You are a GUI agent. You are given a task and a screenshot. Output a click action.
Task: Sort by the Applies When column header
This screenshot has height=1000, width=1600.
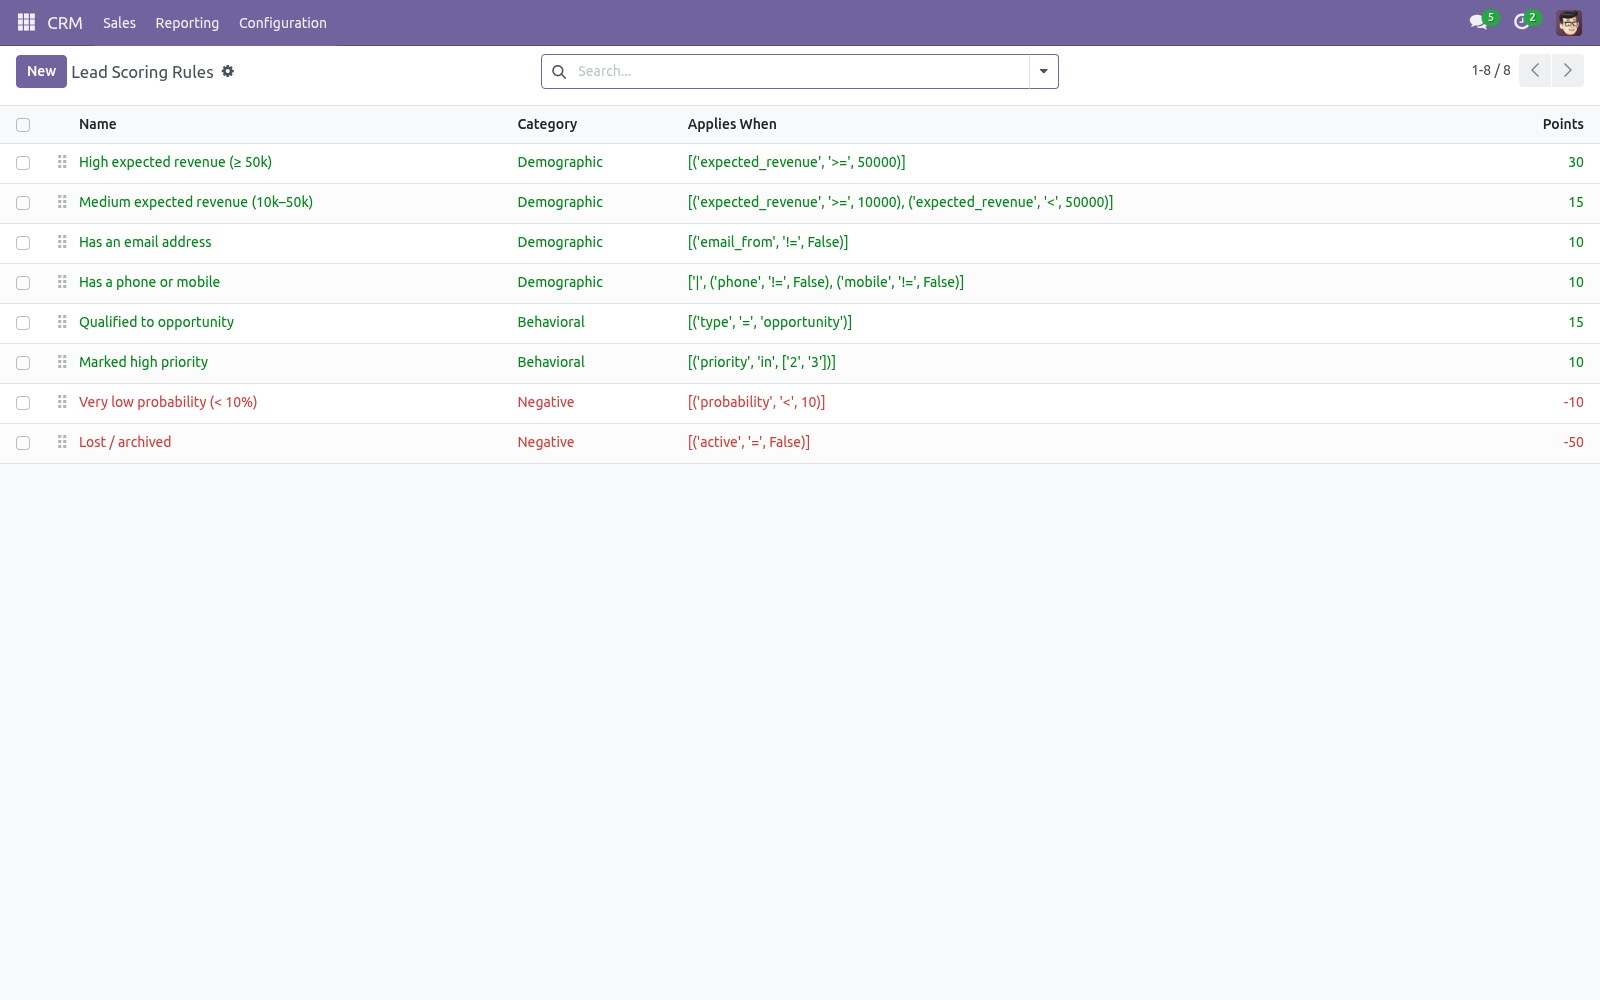click(x=732, y=124)
